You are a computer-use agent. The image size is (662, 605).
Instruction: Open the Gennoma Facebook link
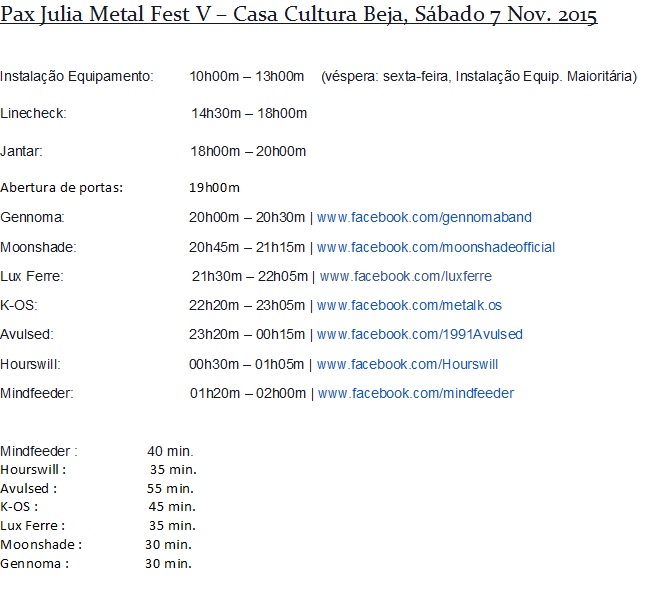pyautogui.click(x=424, y=217)
